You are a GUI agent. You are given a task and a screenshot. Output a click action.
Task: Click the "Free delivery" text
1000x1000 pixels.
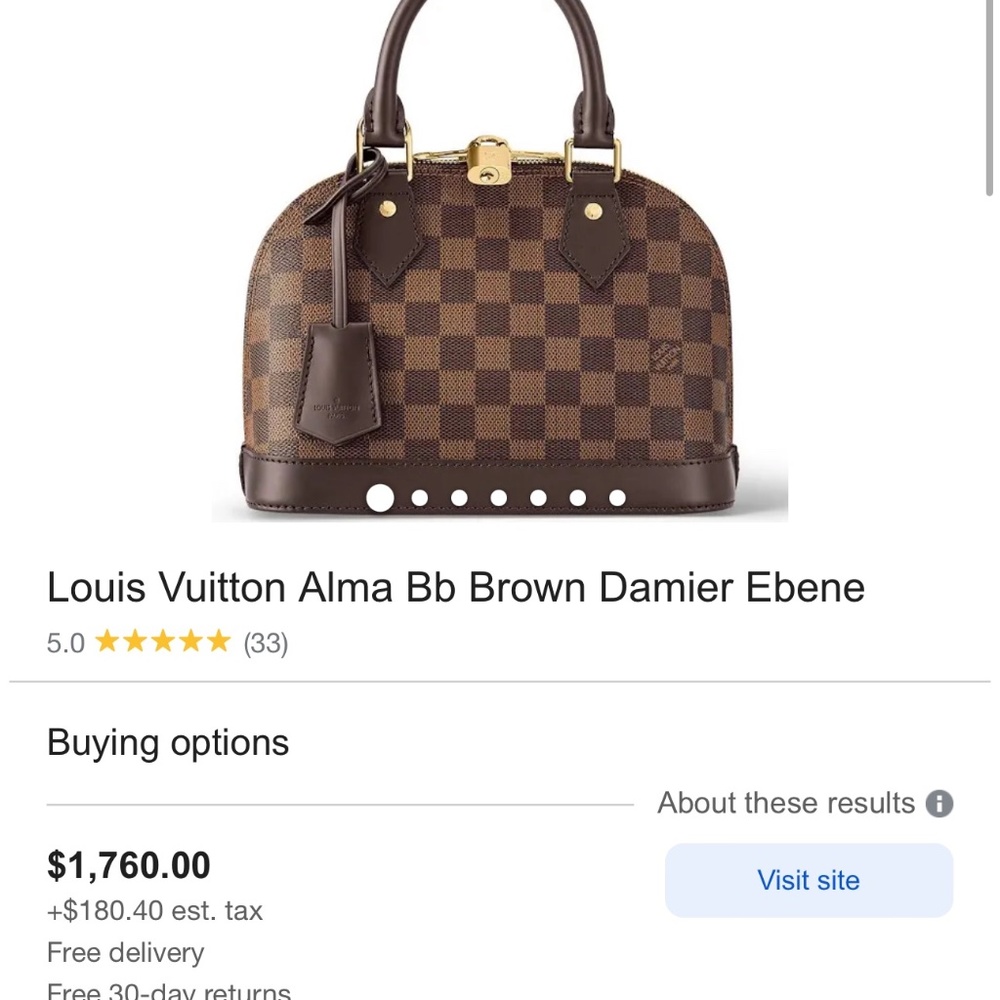pyautogui.click(x=125, y=952)
